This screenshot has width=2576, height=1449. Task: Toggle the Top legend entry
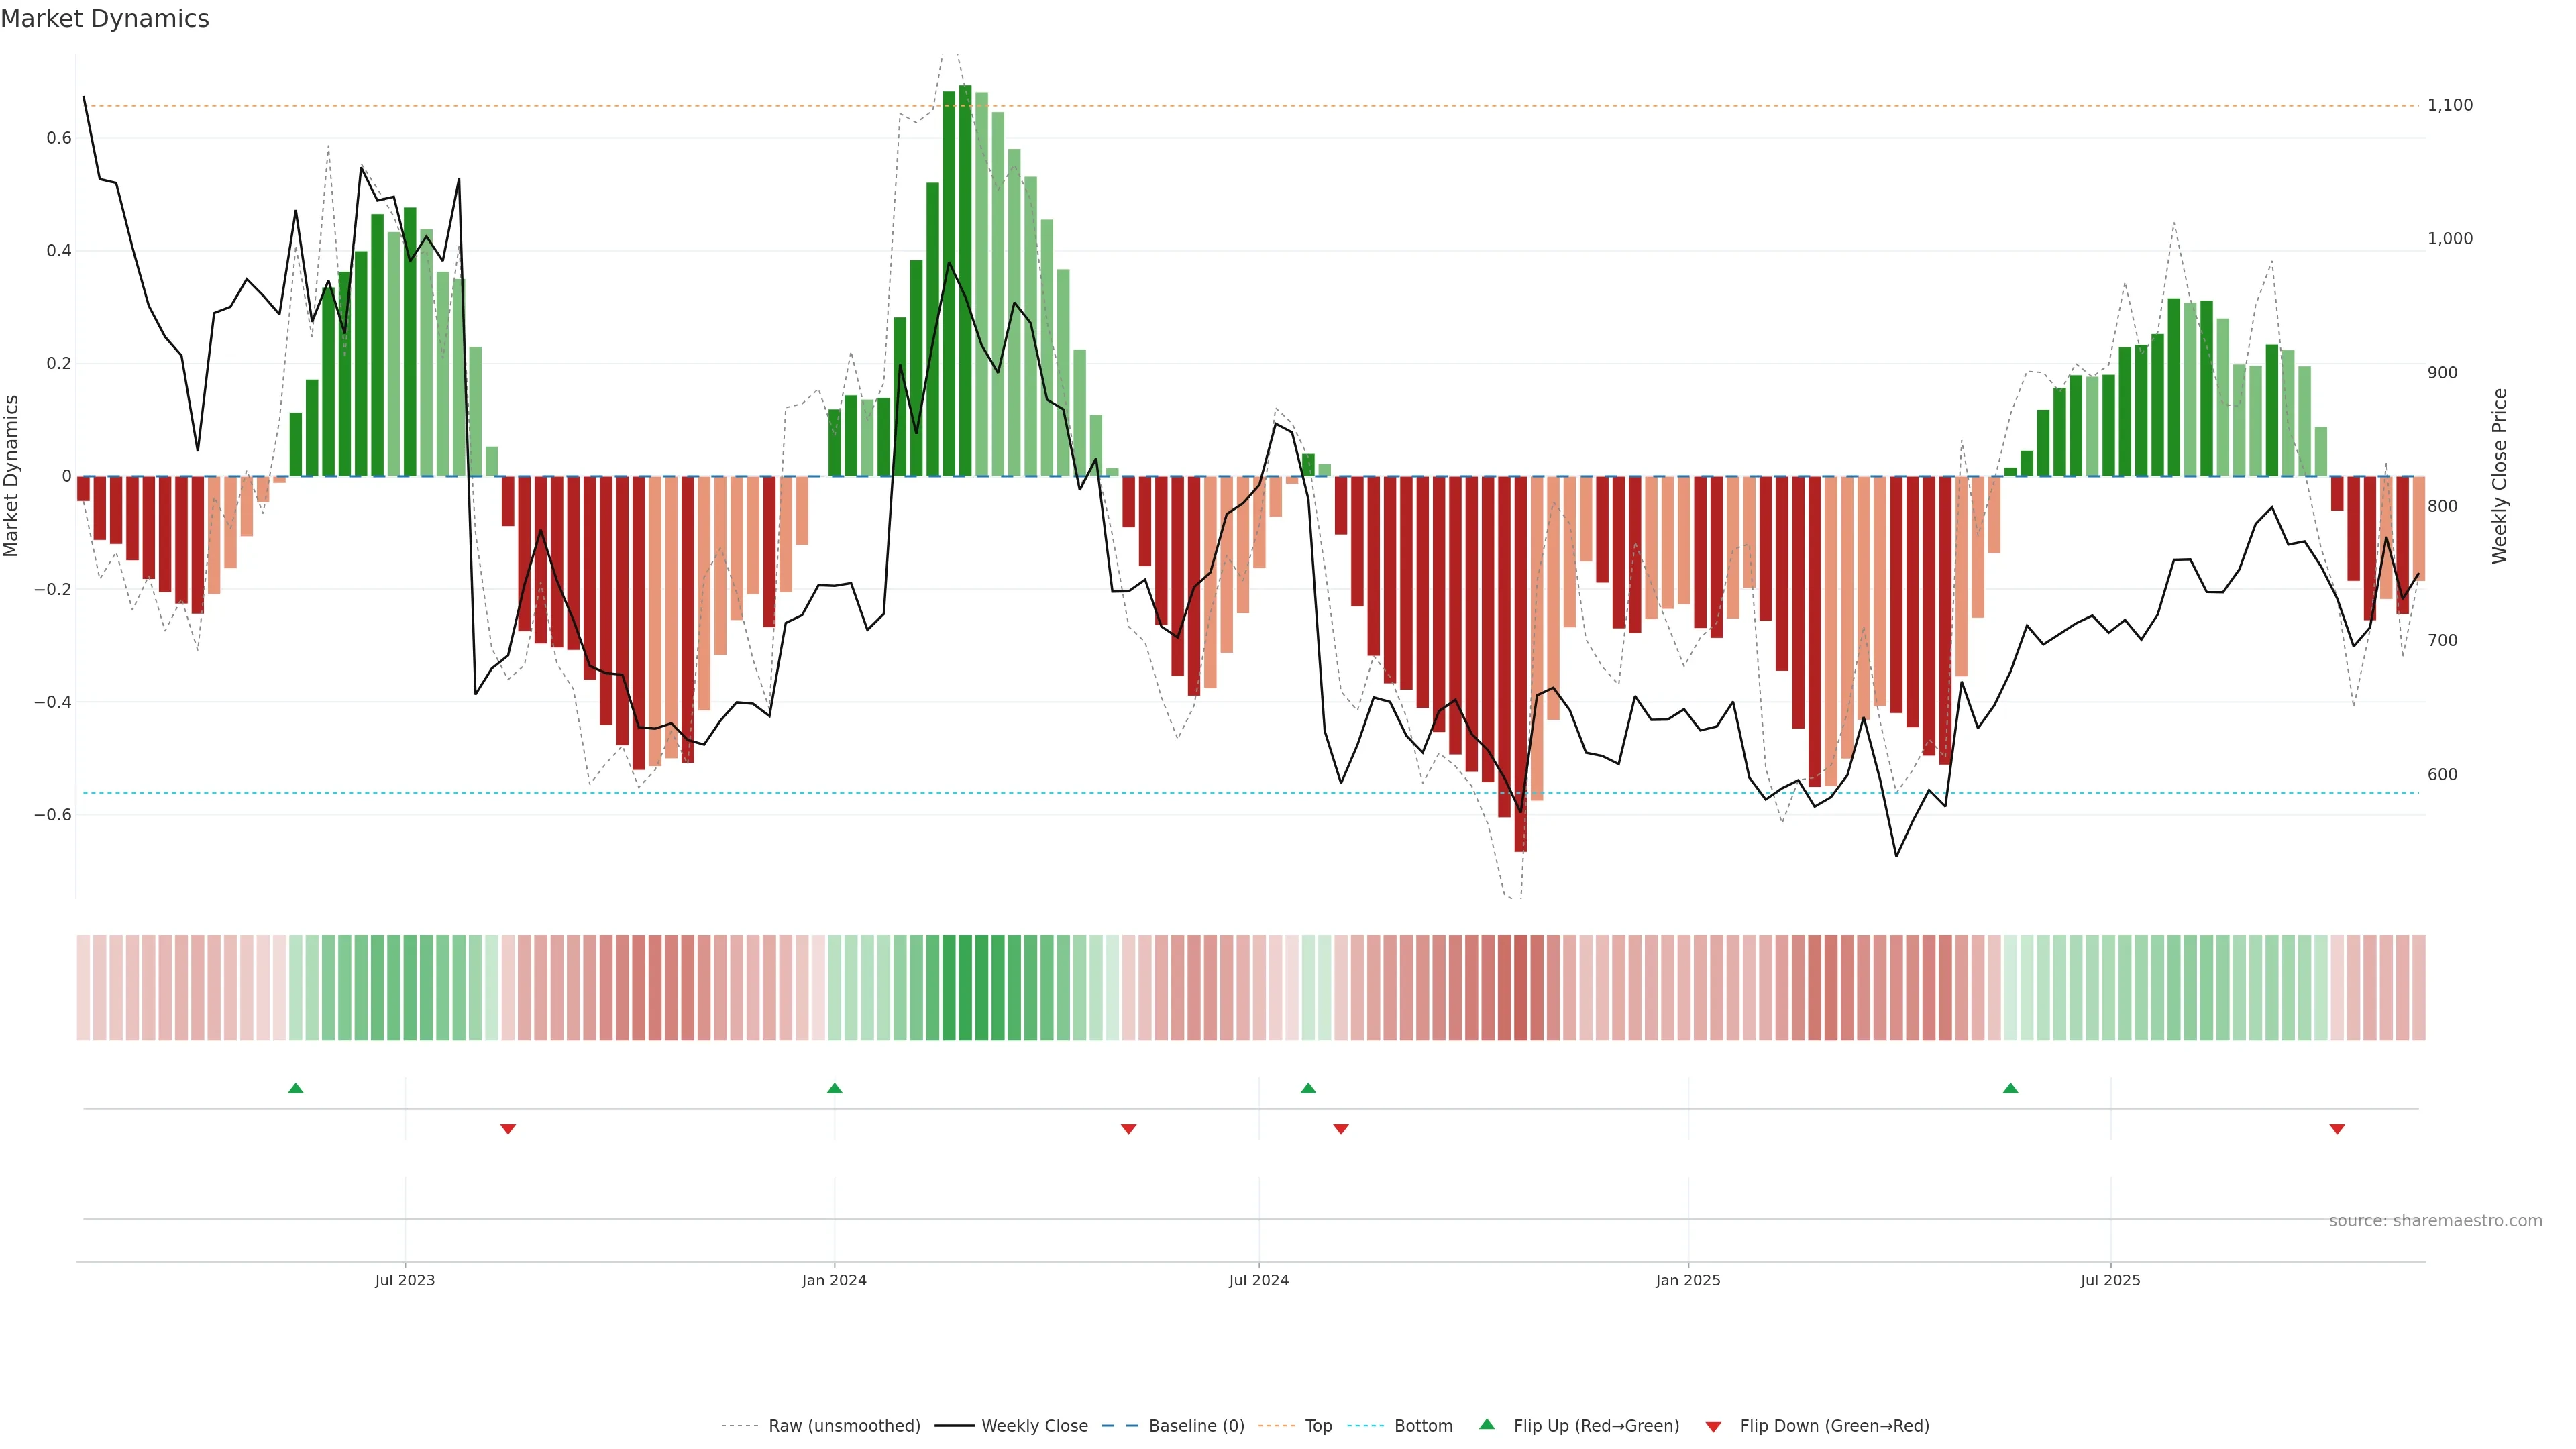pyautogui.click(x=1318, y=1426)
